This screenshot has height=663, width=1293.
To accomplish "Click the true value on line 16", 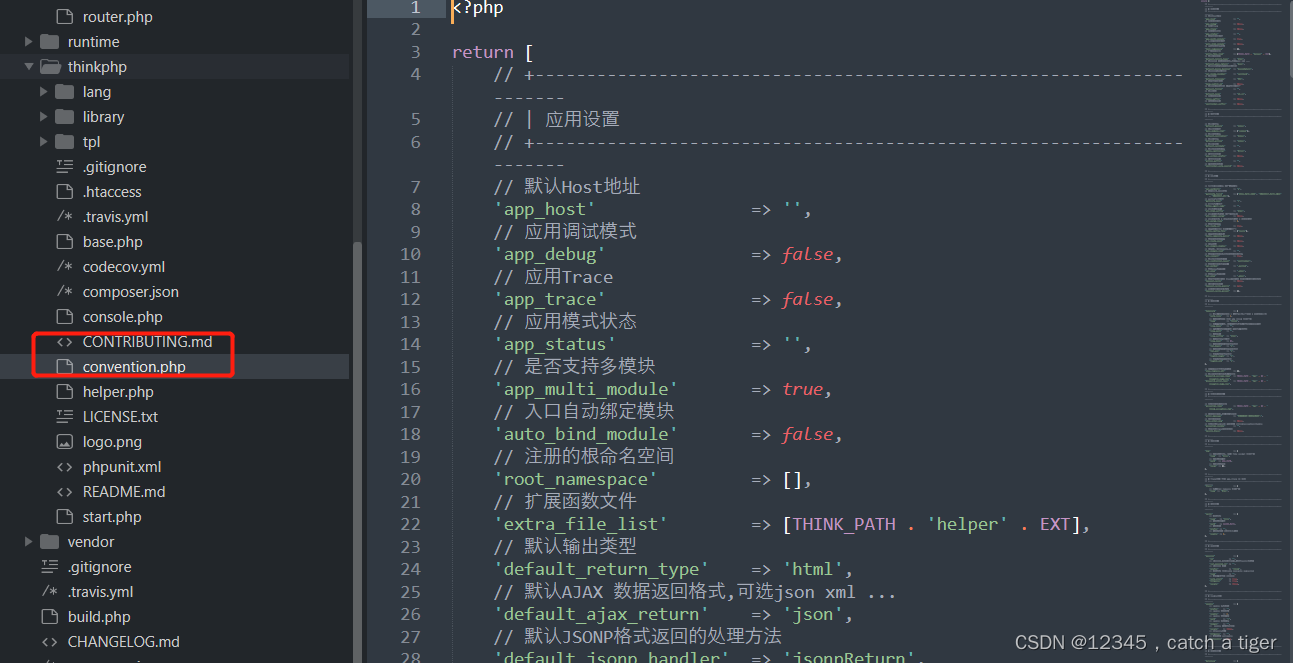I will (x=803, y=390).
